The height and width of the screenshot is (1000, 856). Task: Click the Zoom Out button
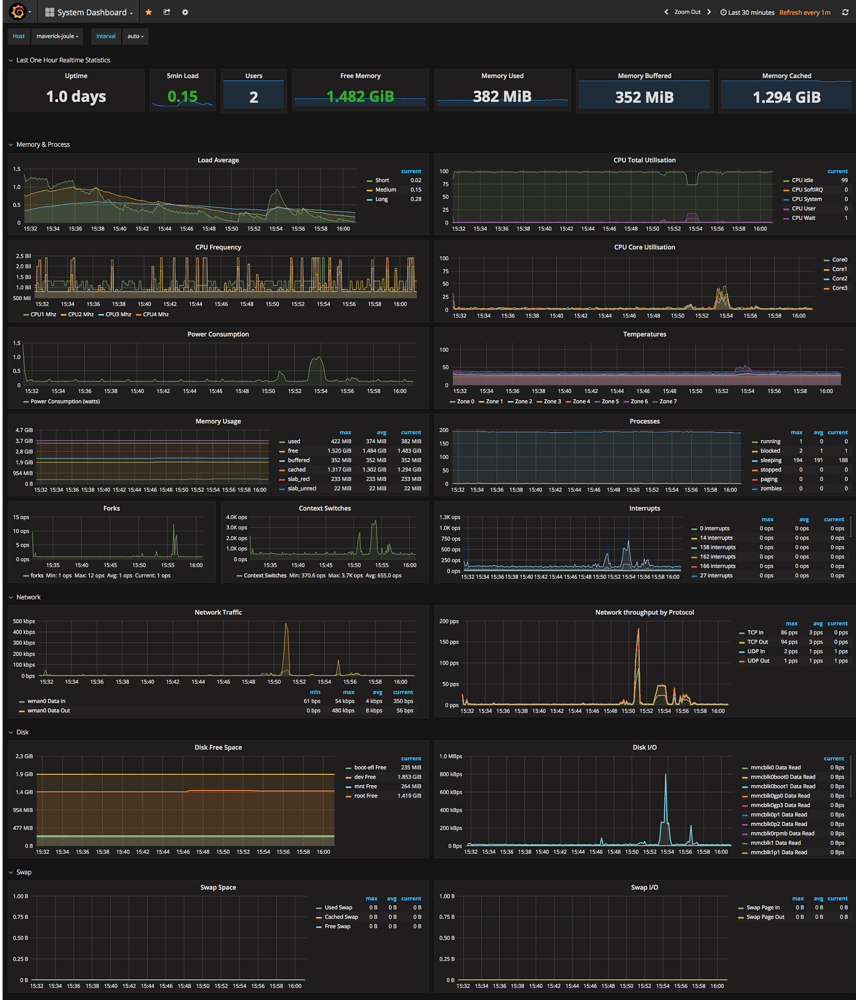[687, 11]
